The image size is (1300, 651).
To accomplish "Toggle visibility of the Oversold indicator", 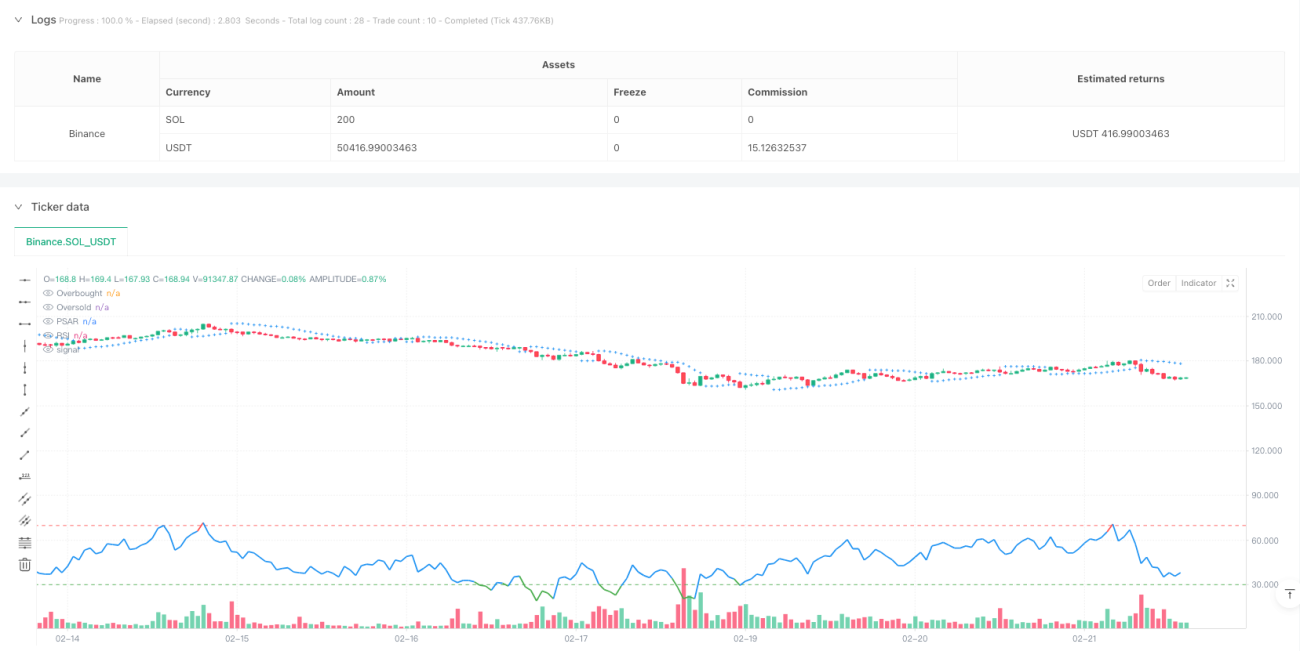I will [48, 307].
